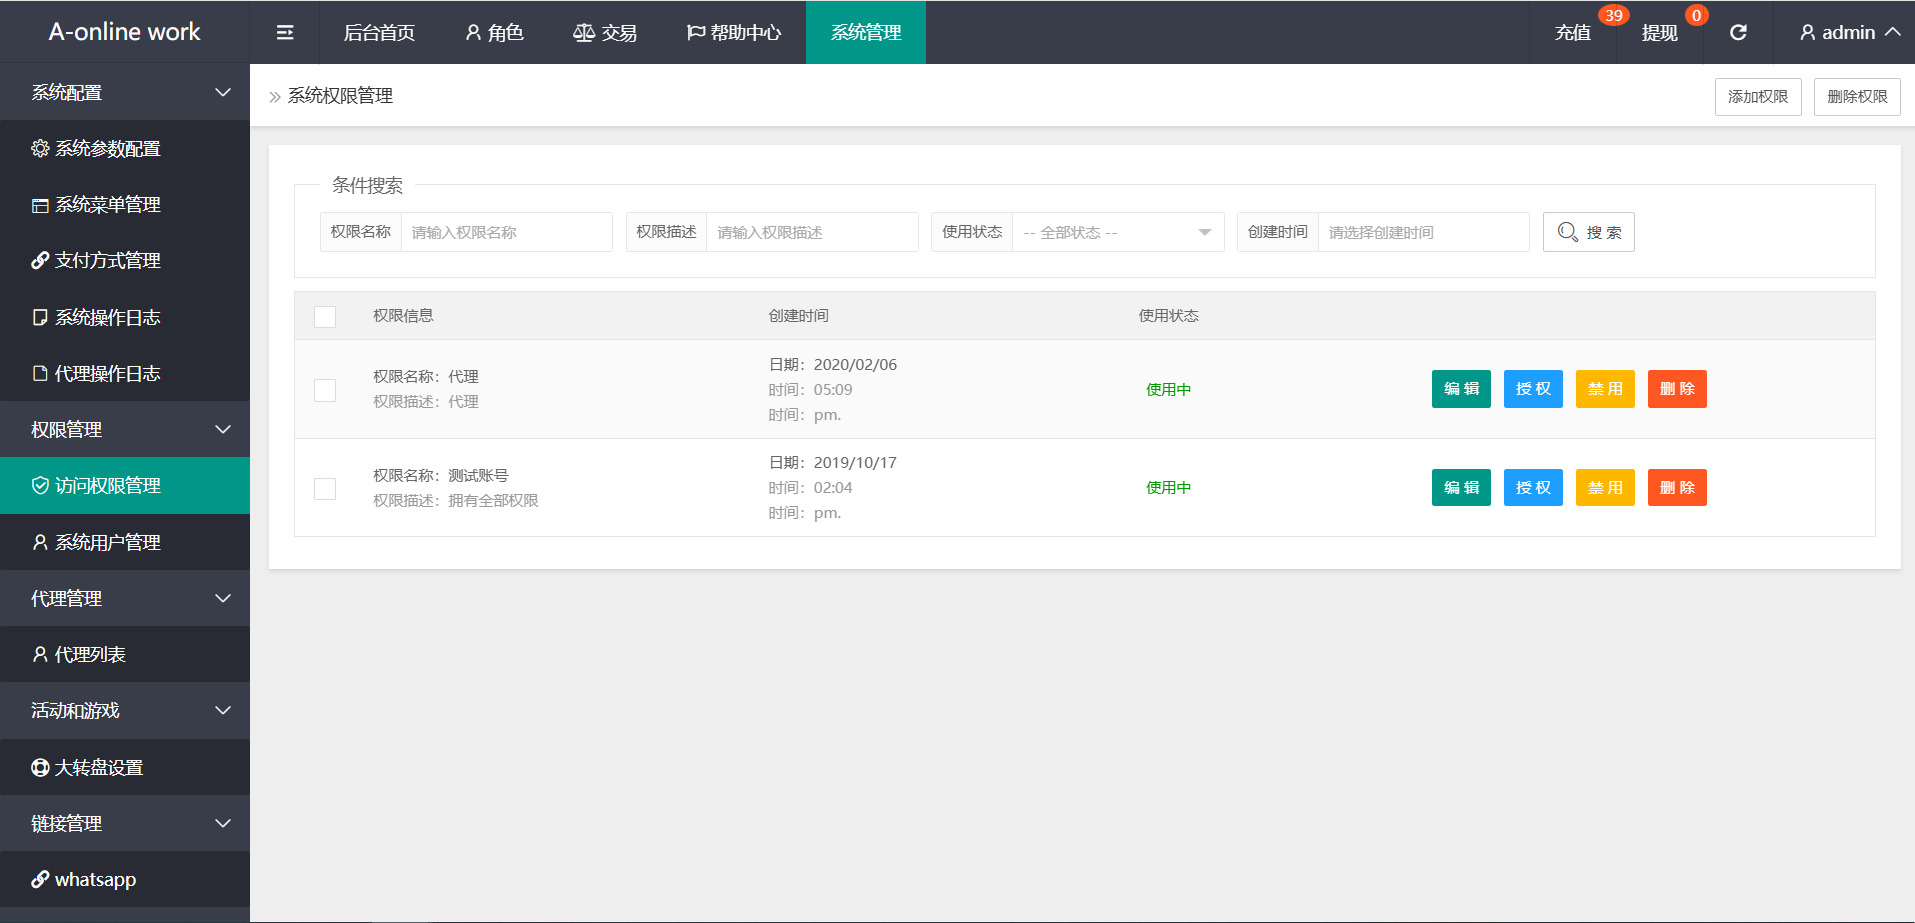The image size is (1915, 923).
Task: Click the whatsapp link icon
Action: 40,880
